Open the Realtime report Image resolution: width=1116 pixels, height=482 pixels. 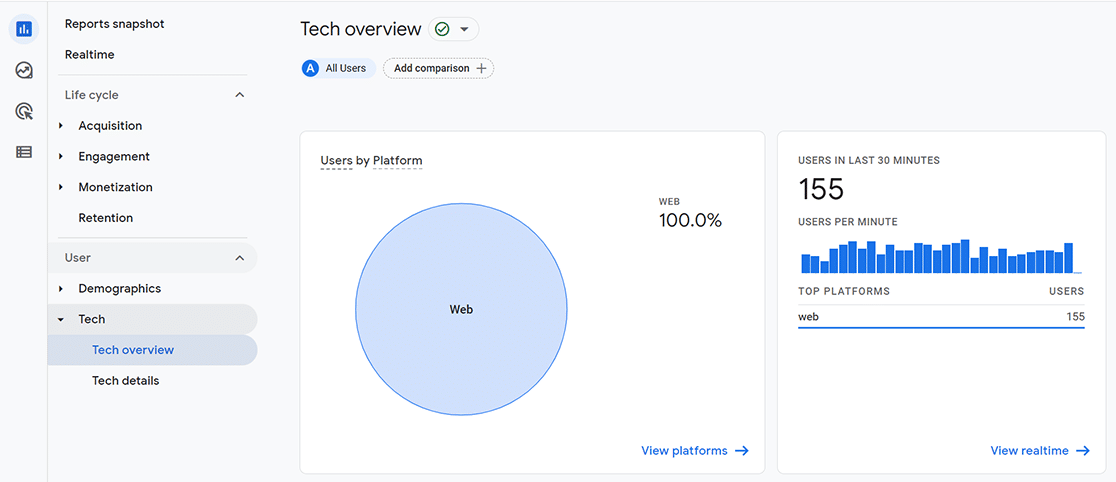[x=89, y=55]
